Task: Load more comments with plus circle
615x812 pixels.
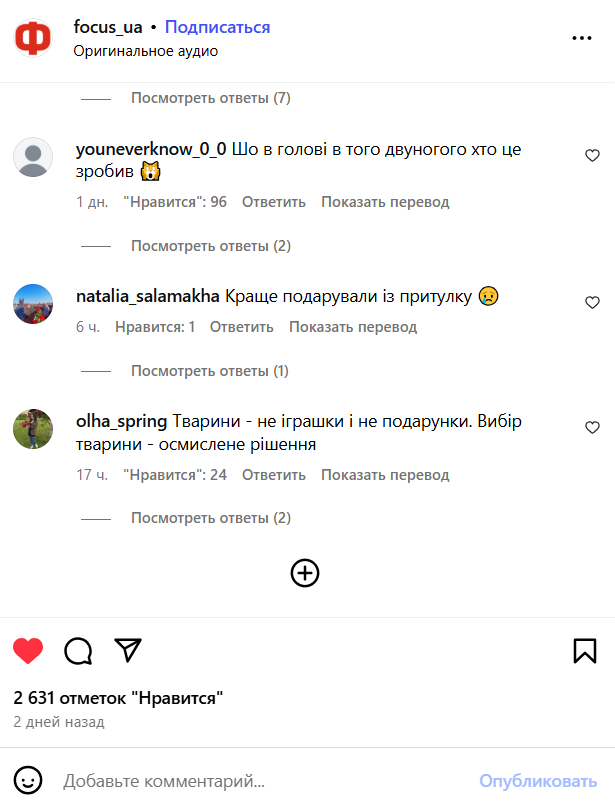Action: coord(305,572)
